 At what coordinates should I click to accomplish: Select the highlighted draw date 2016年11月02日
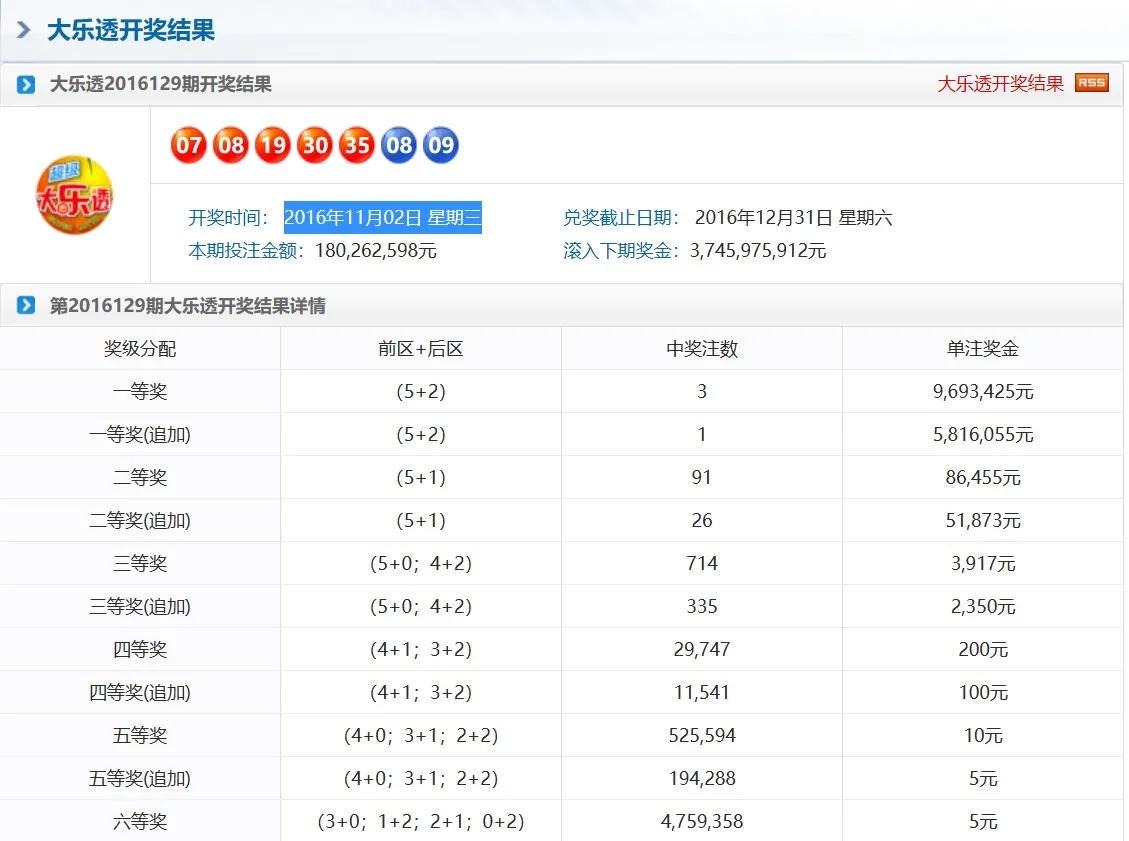coord(384,218)
